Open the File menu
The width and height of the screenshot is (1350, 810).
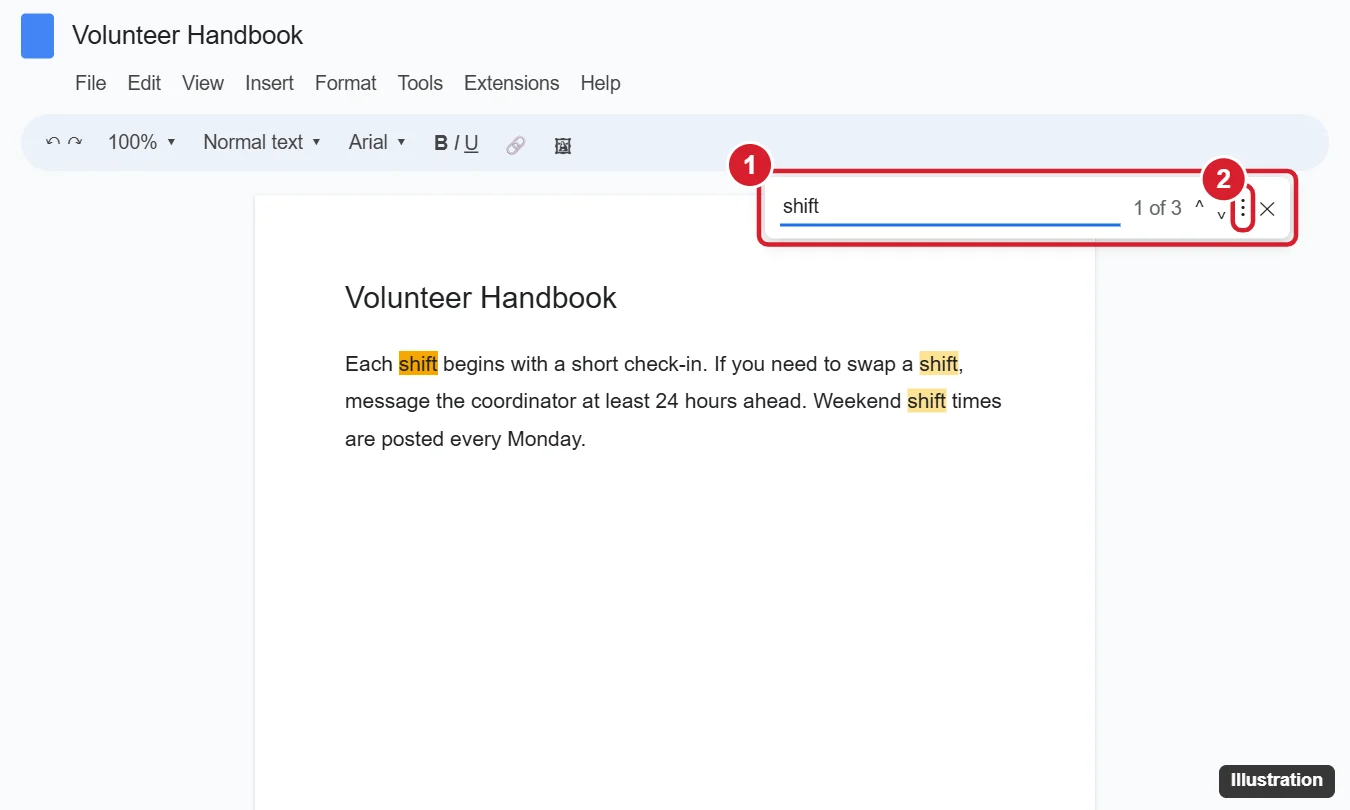[x=91, y=83]
